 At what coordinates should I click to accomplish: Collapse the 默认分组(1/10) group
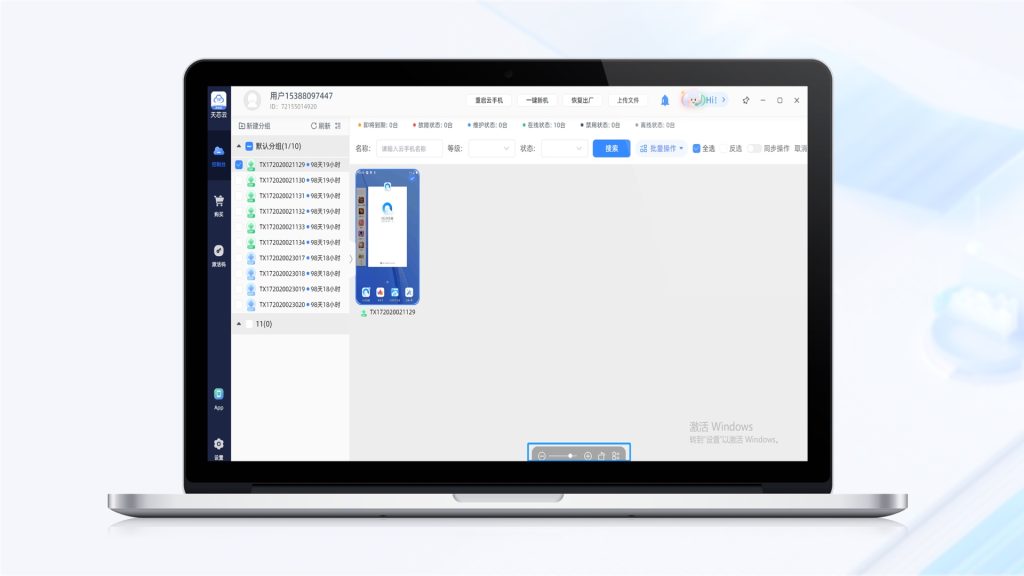(239, 146)
